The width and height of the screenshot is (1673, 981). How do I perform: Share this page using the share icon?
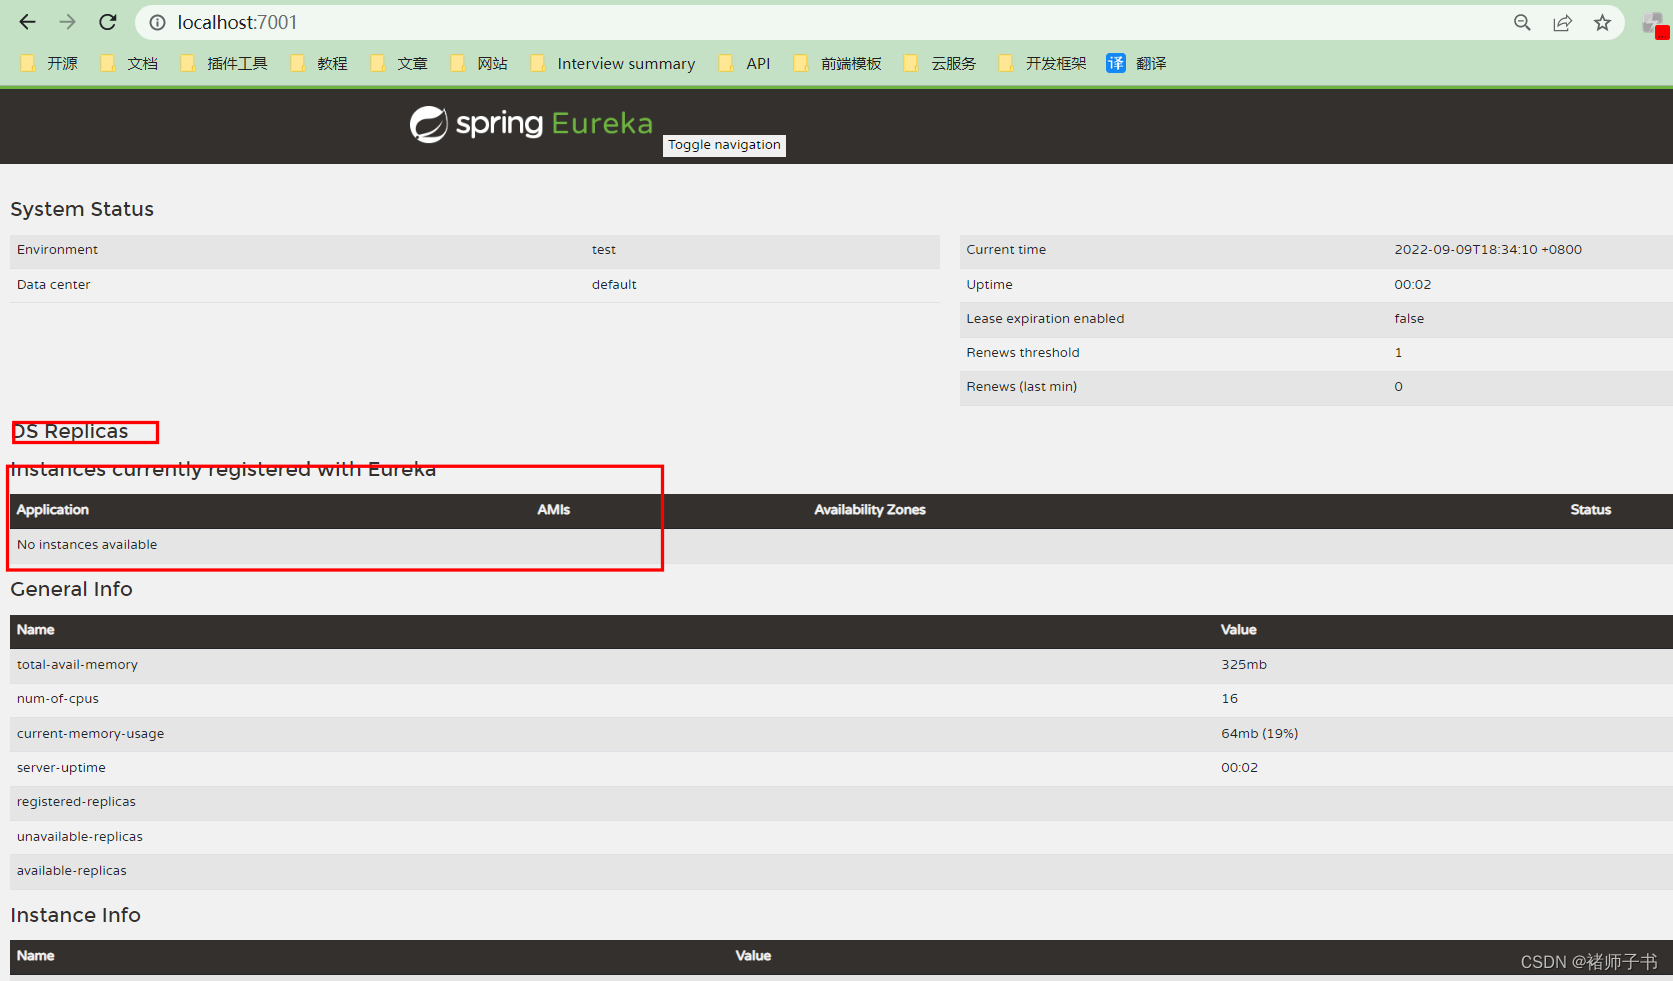point(1562,22)
